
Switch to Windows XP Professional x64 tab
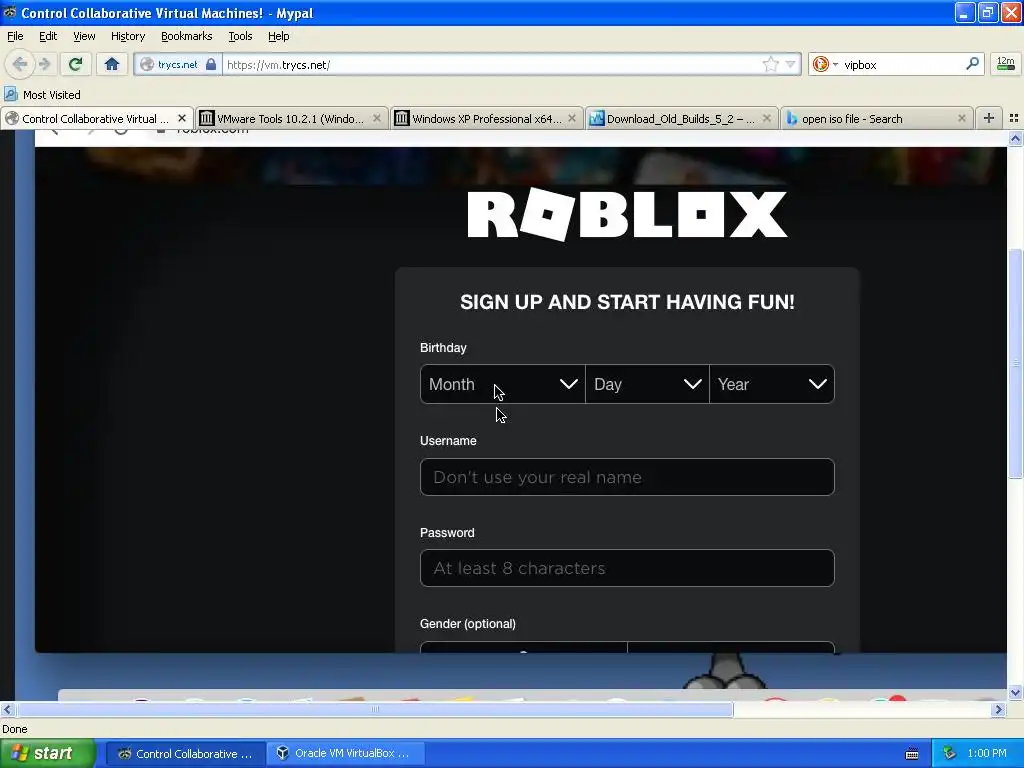[x=487, y=118]
